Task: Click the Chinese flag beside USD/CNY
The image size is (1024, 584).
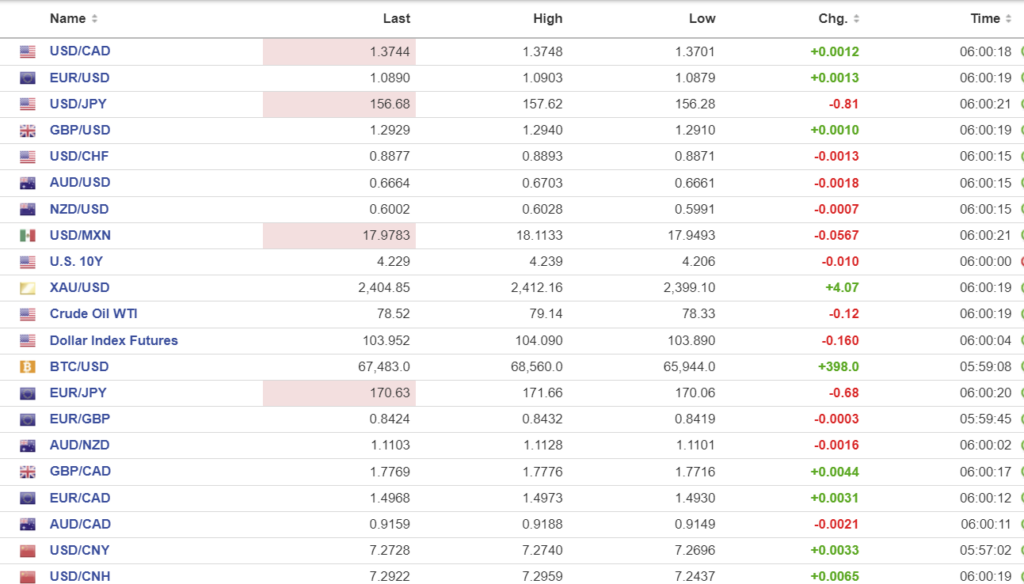Action: [x=28, y=551]
